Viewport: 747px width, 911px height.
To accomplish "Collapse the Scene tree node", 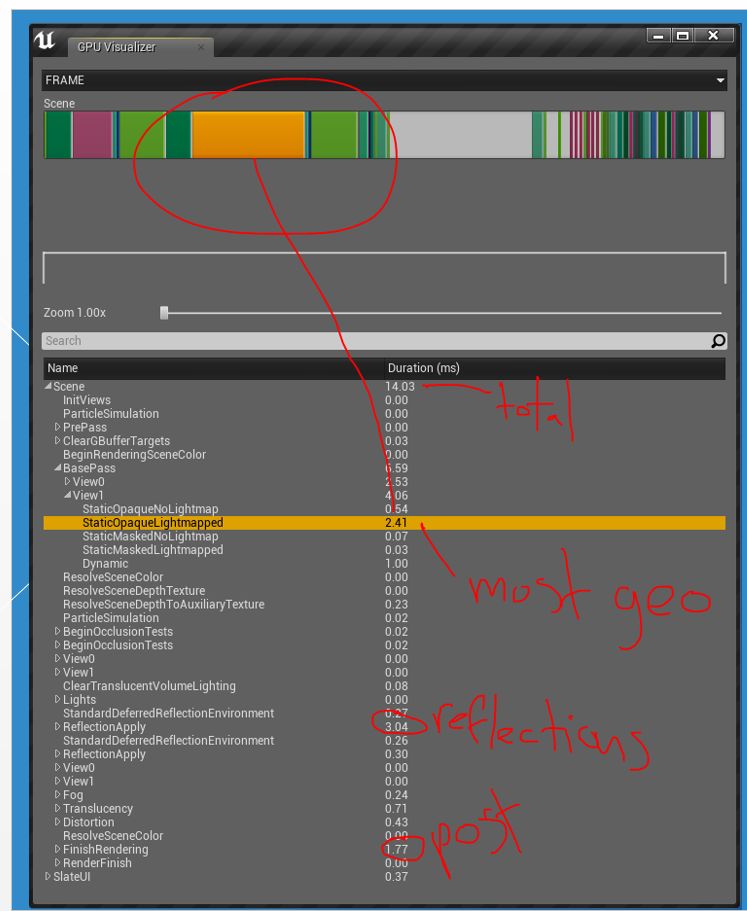I will pos(48,386).
